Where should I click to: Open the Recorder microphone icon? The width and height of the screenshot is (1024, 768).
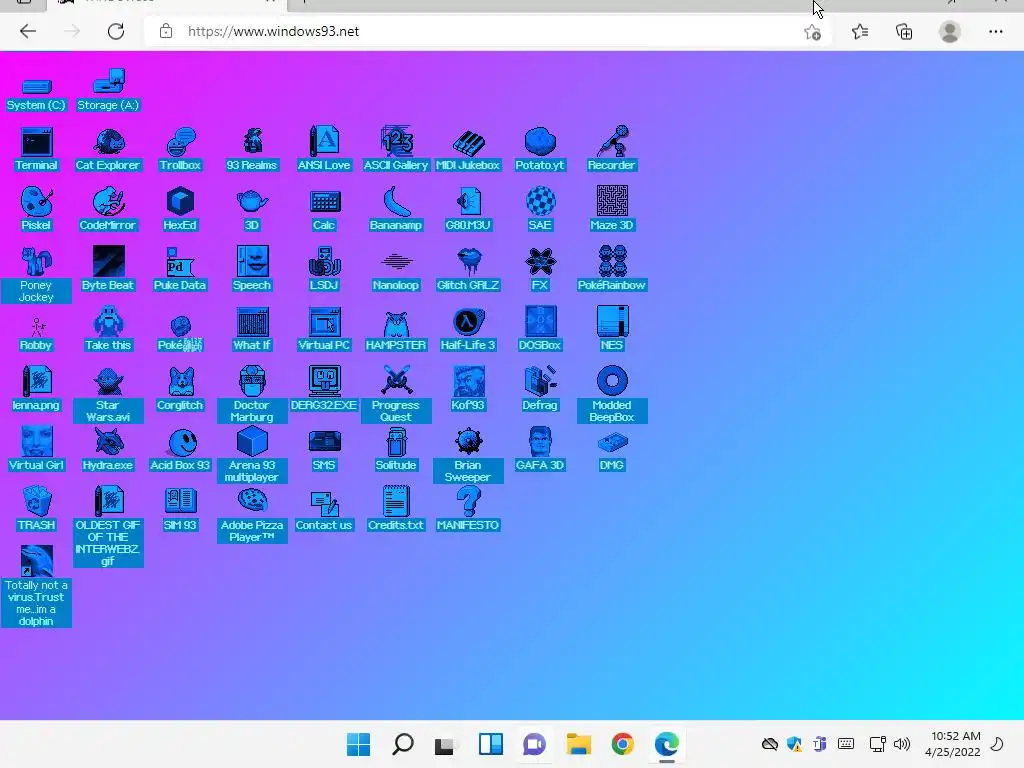(611, 150)
